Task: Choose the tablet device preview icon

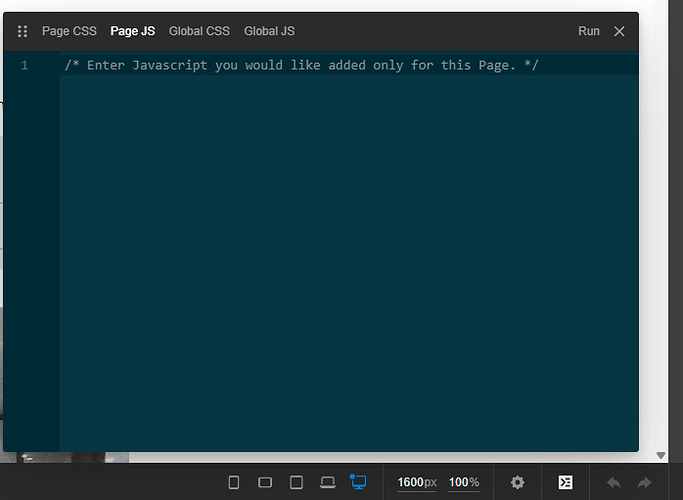Action: coord(296,482)
